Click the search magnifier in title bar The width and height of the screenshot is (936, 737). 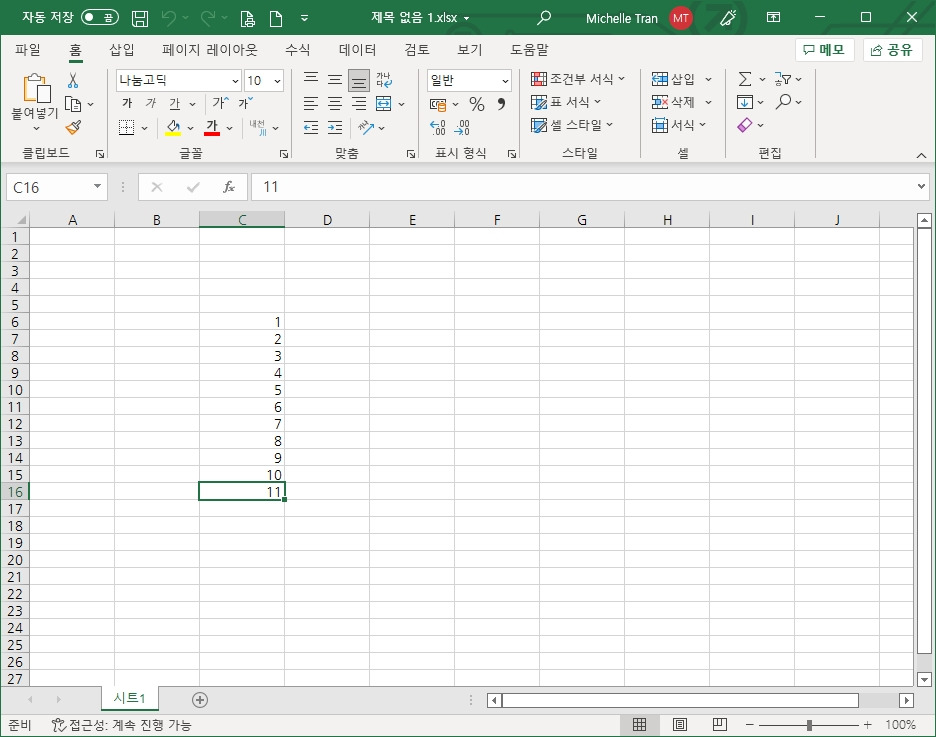click(543, 18)
